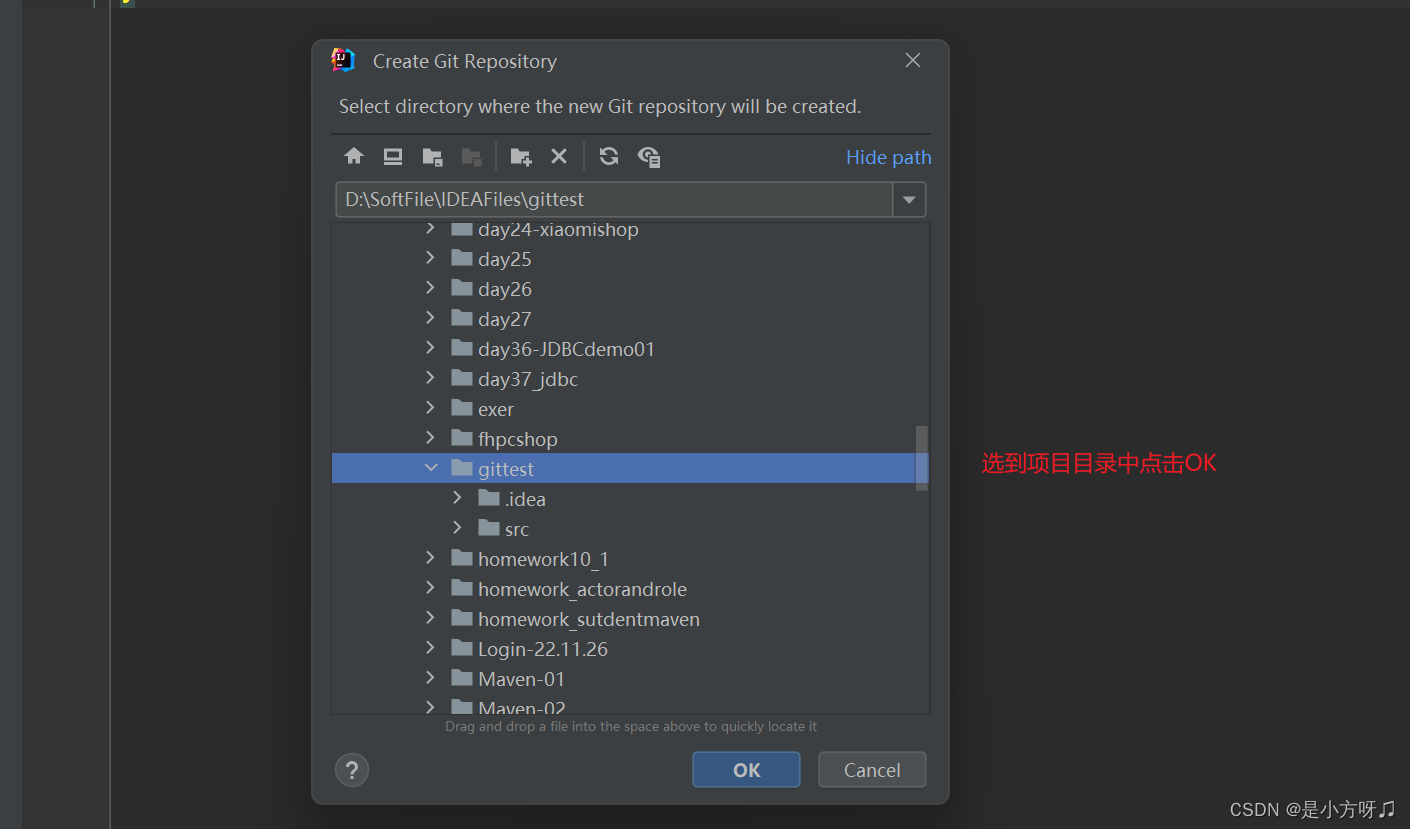This screenshot has width=1410, height=829.
Task: Create a new folder with the toolbar icon
Action: click(x=521, y=156)
